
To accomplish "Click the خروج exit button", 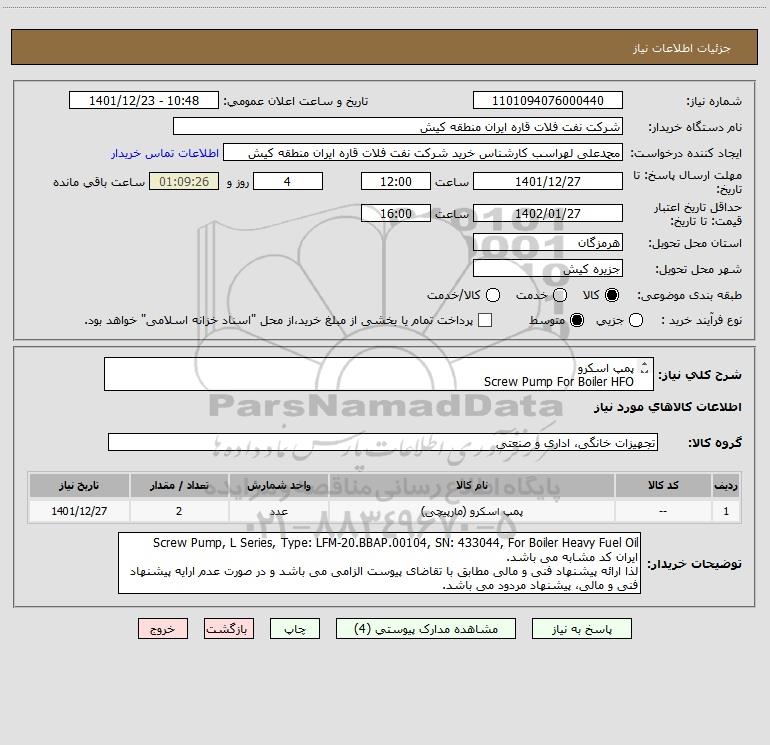I will [163, 629].
